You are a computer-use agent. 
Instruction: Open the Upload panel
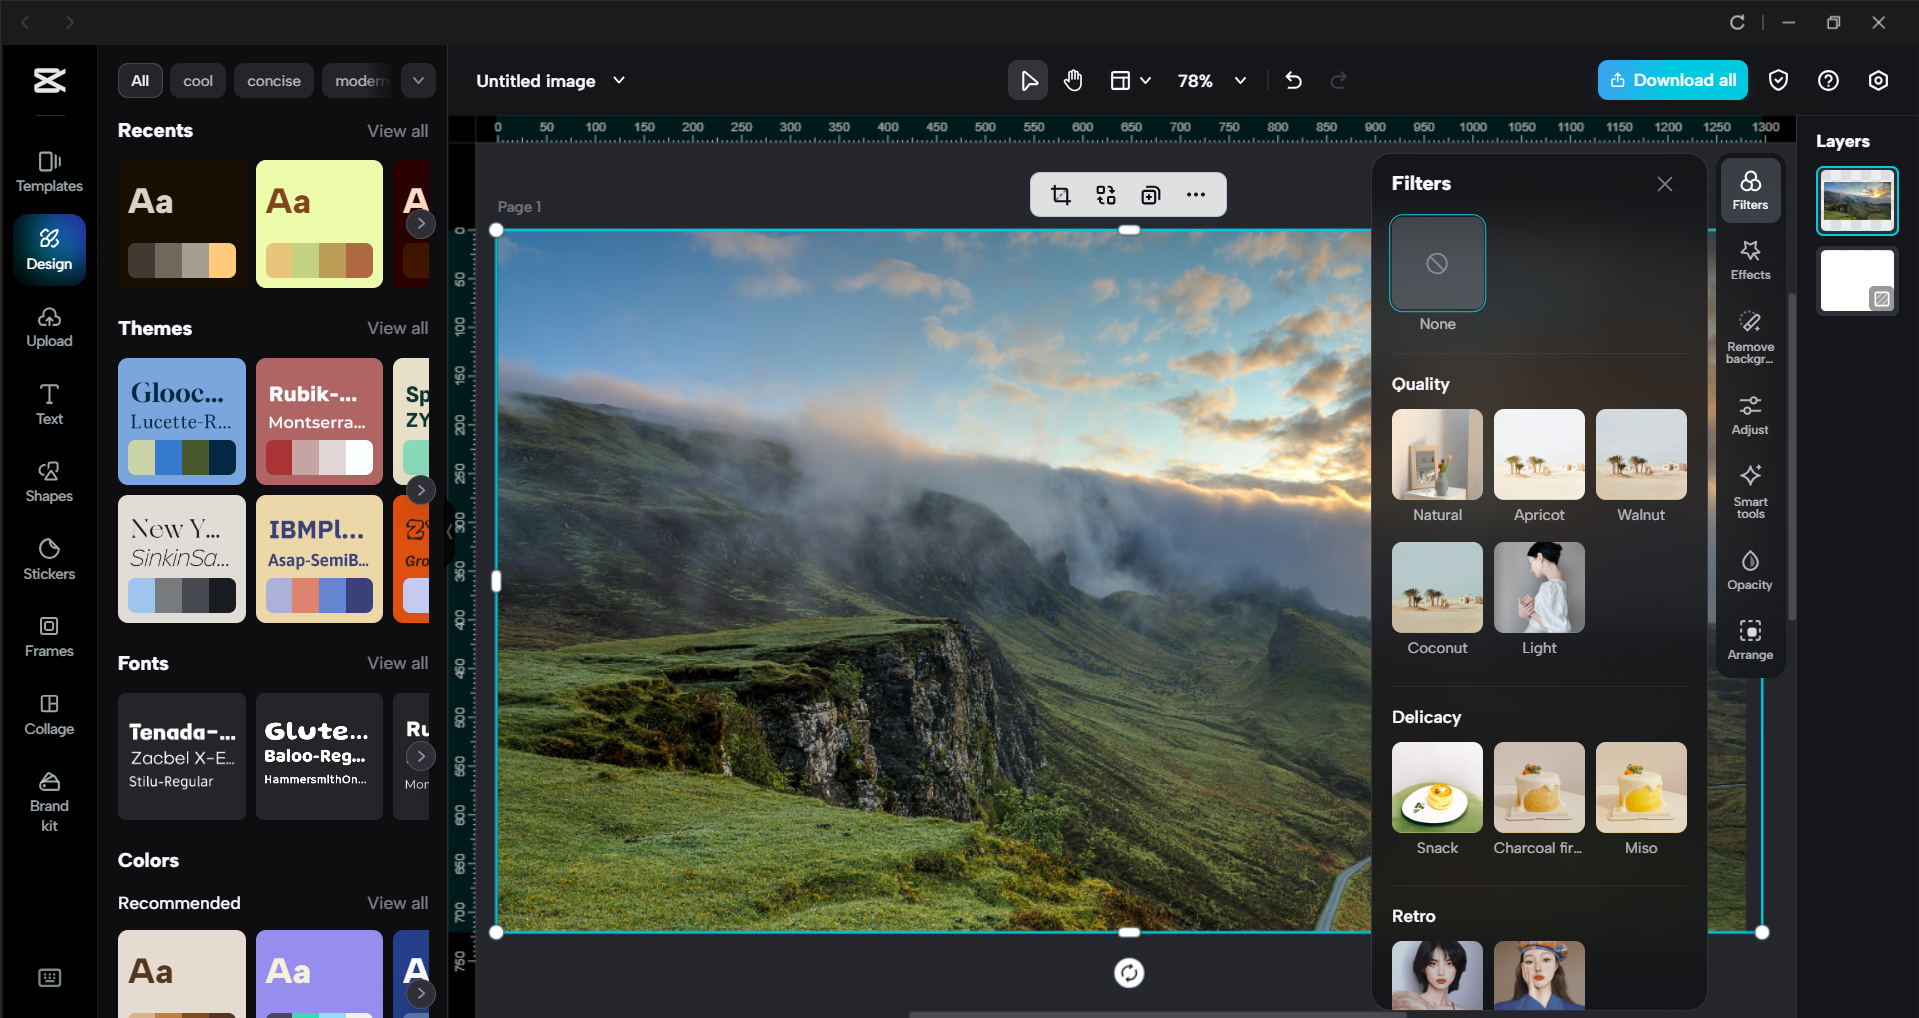48,326
